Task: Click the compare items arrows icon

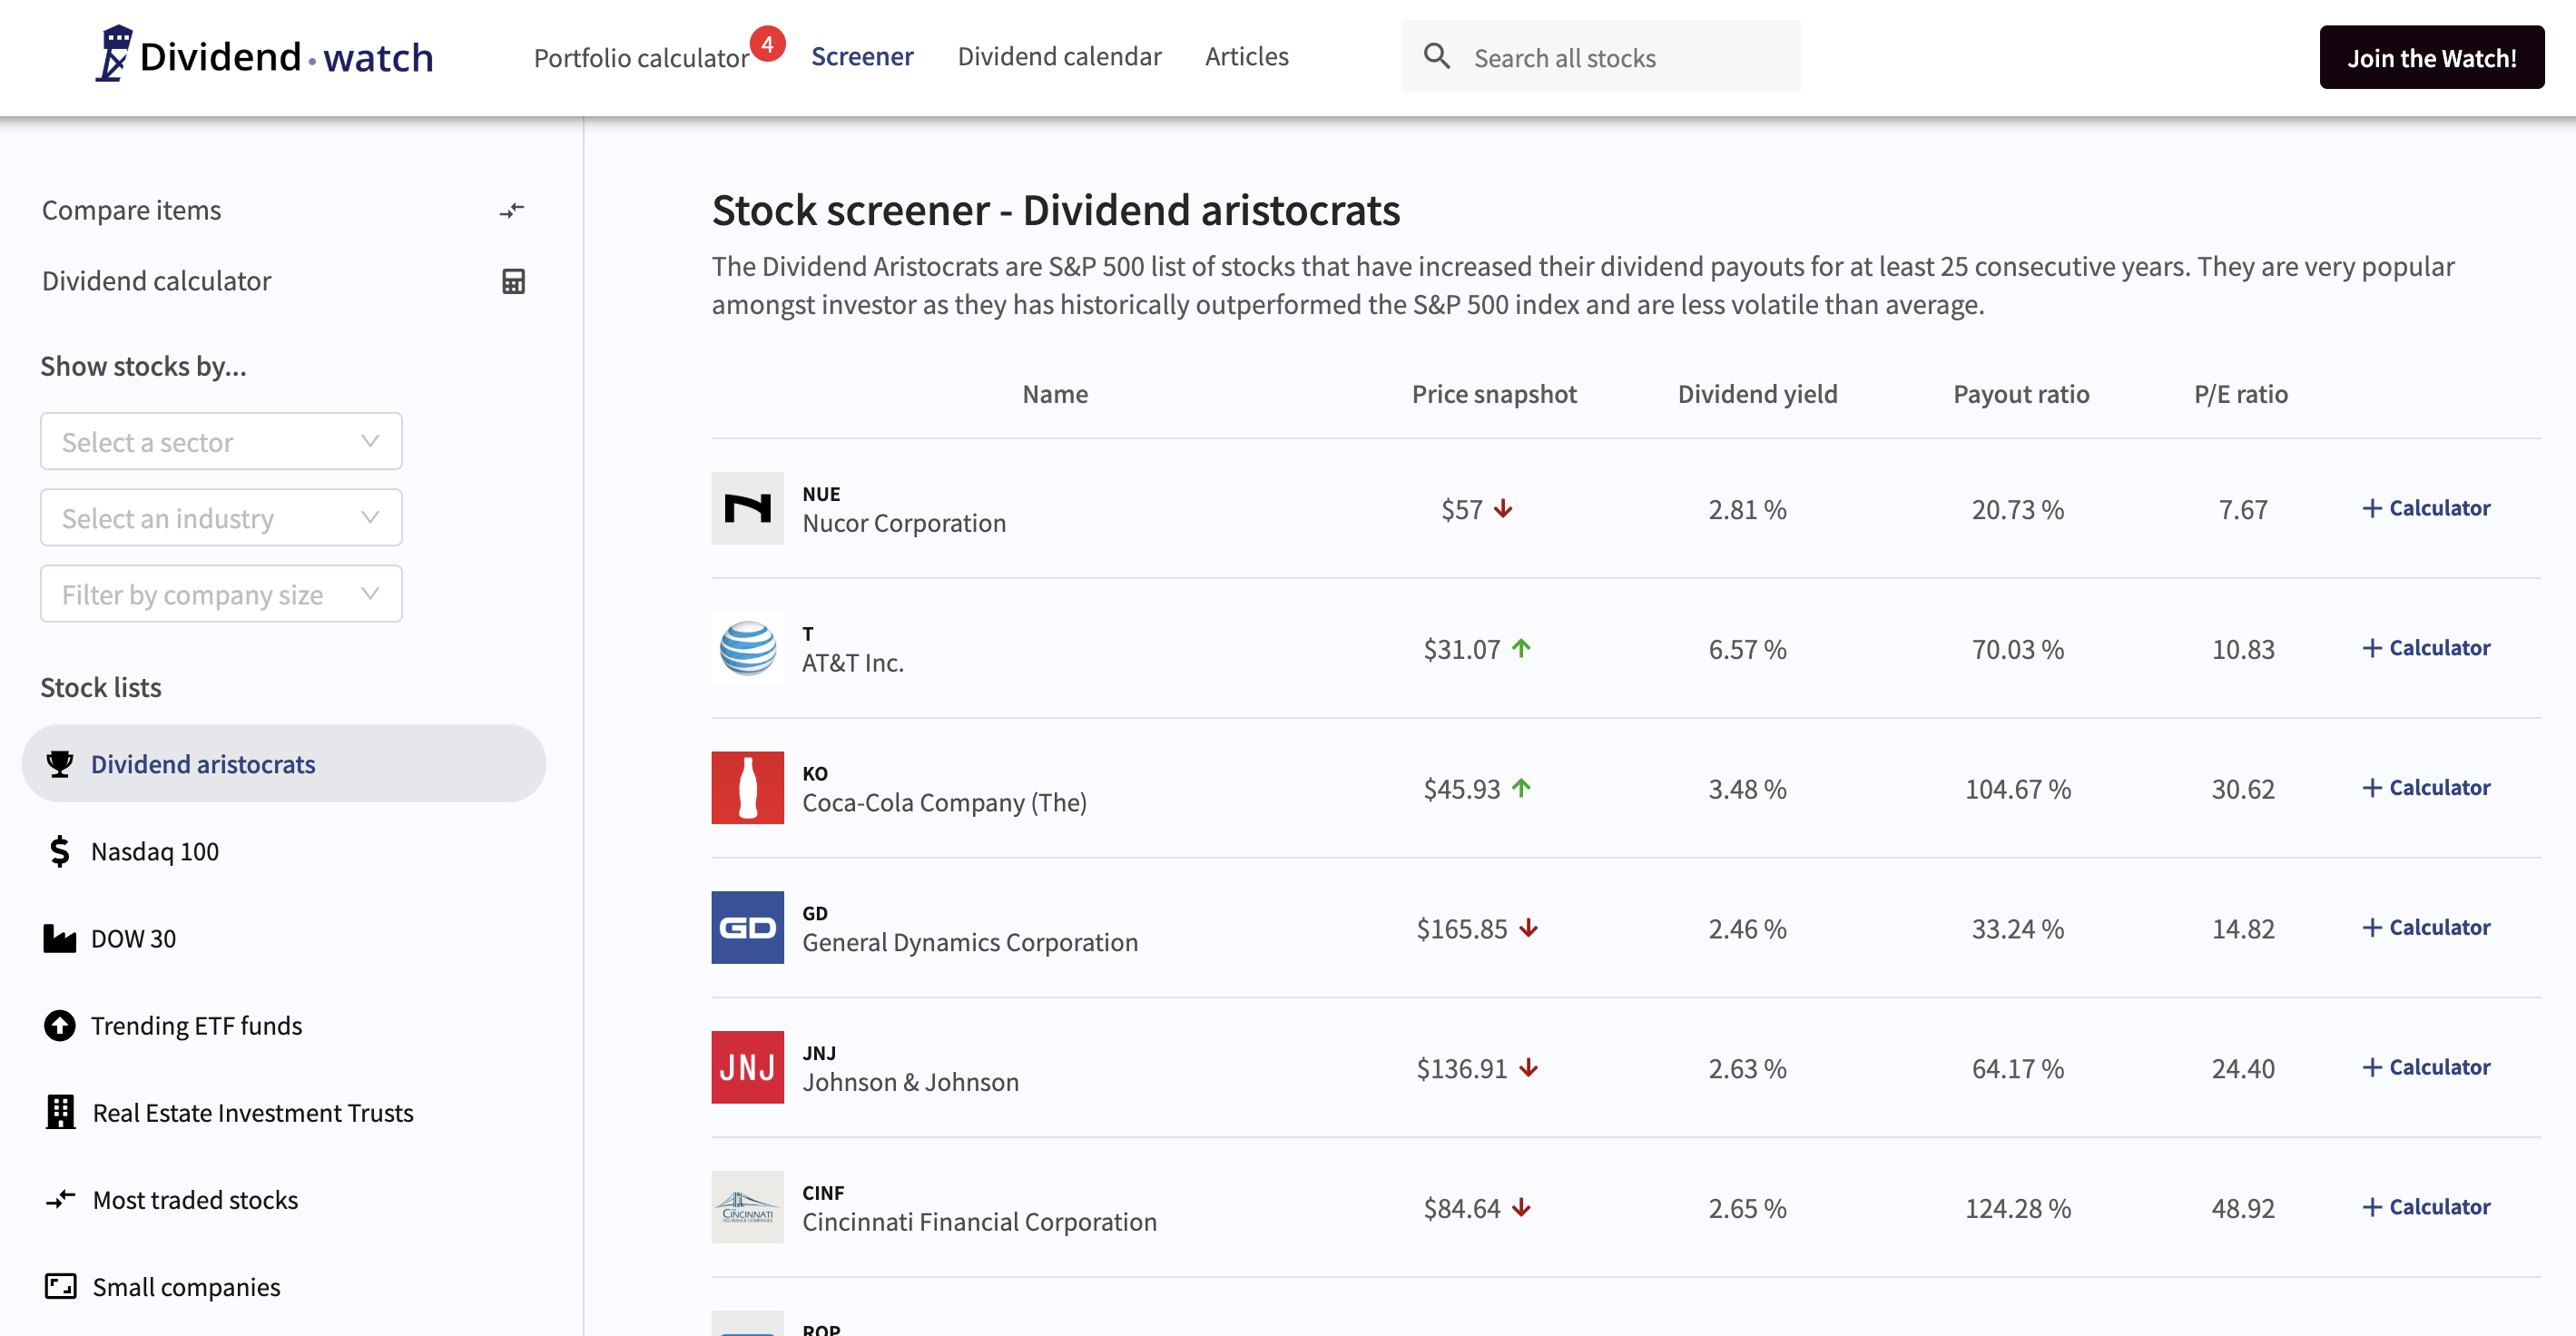Action: pos(512,210)
